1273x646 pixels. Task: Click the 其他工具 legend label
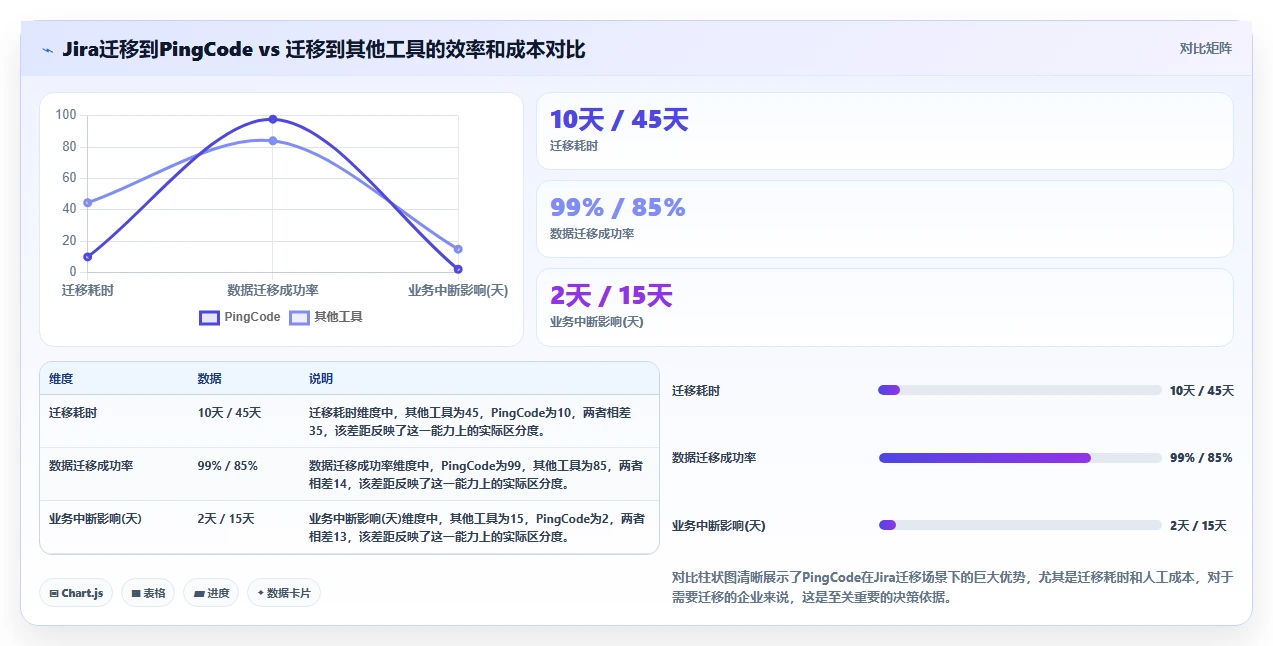[x=338, y=317]
